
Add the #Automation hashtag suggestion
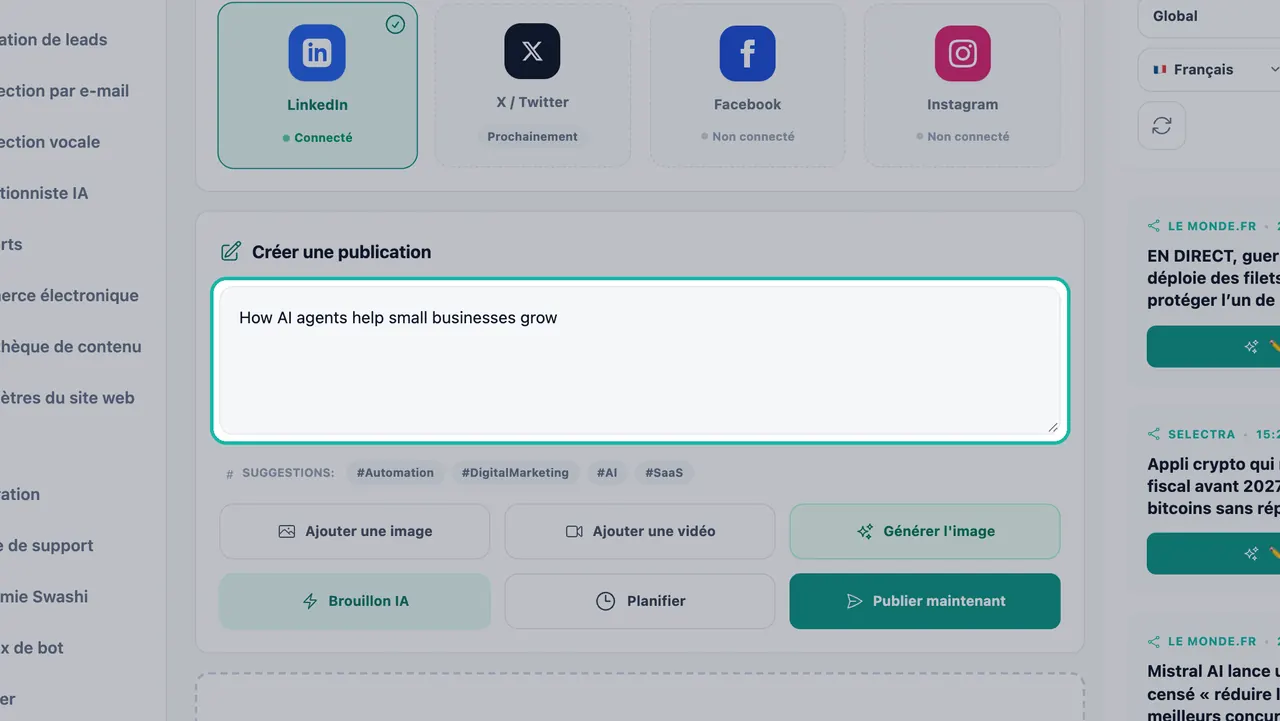click(x=395, y=473)
